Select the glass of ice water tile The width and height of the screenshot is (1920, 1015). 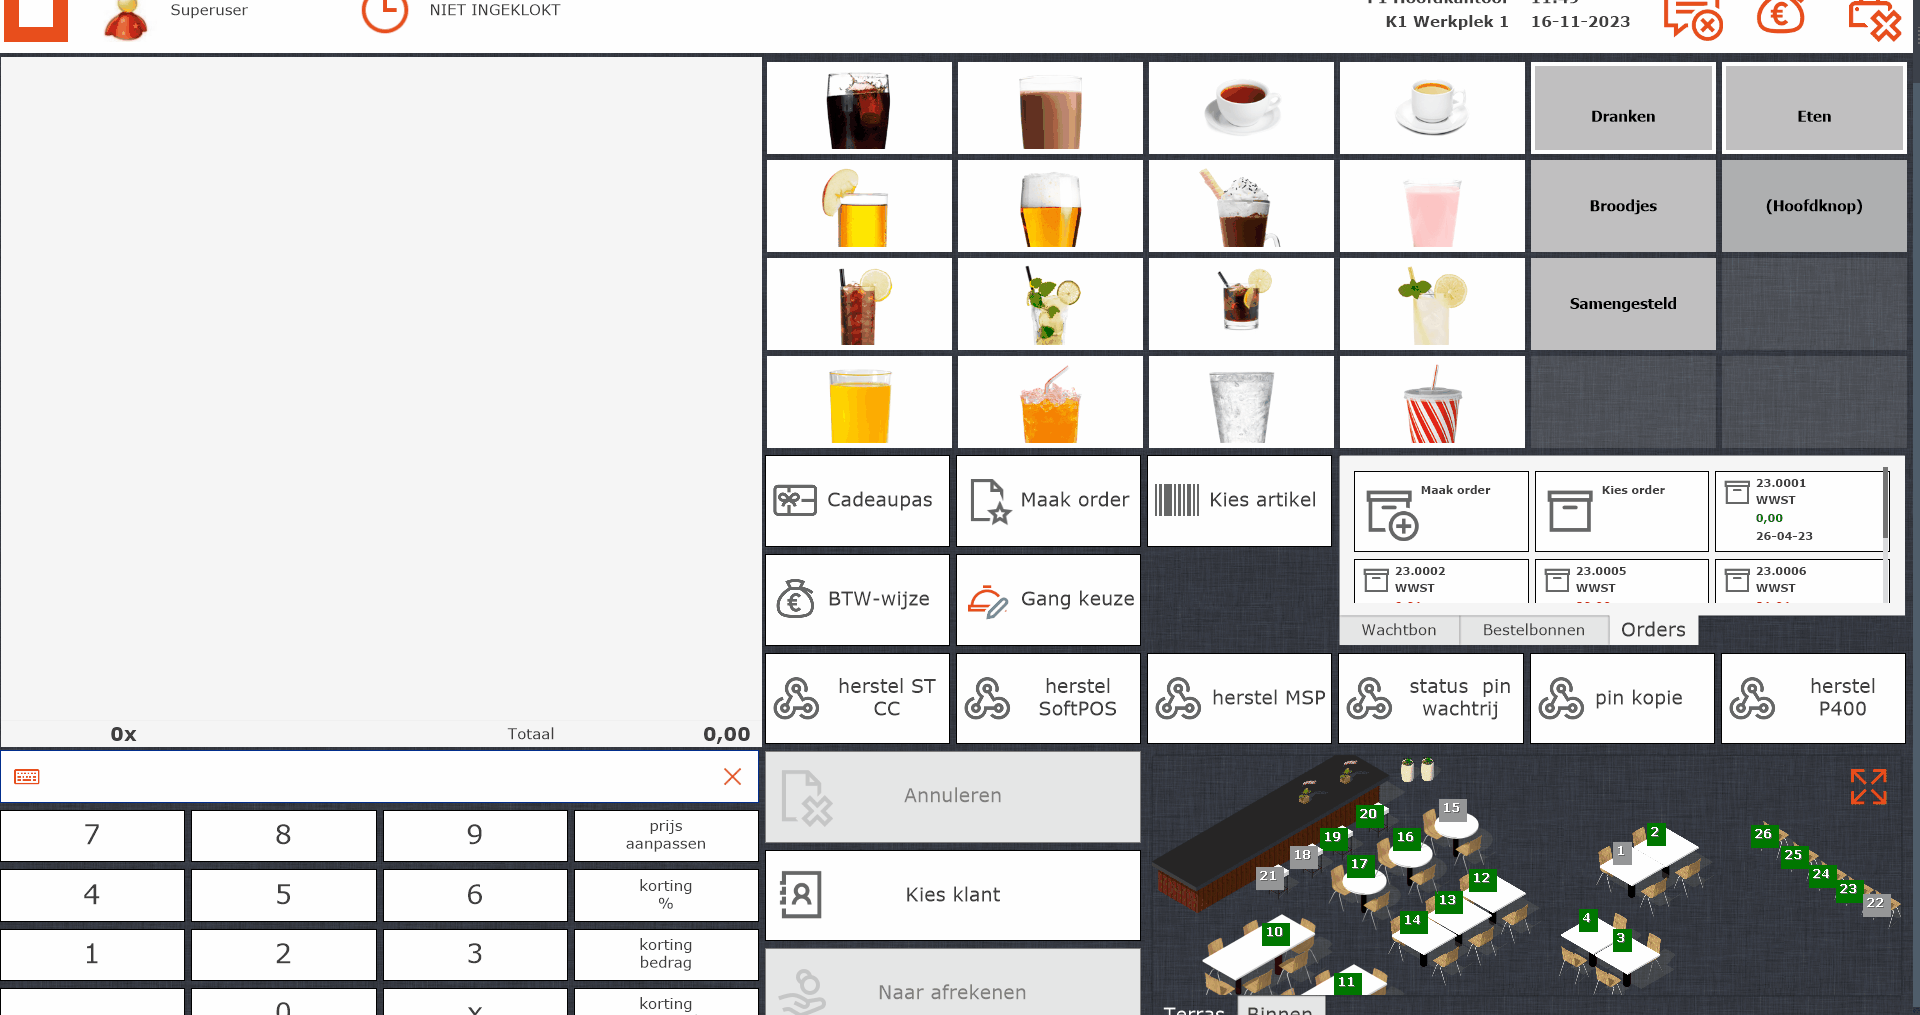(x=1241, y=402)
